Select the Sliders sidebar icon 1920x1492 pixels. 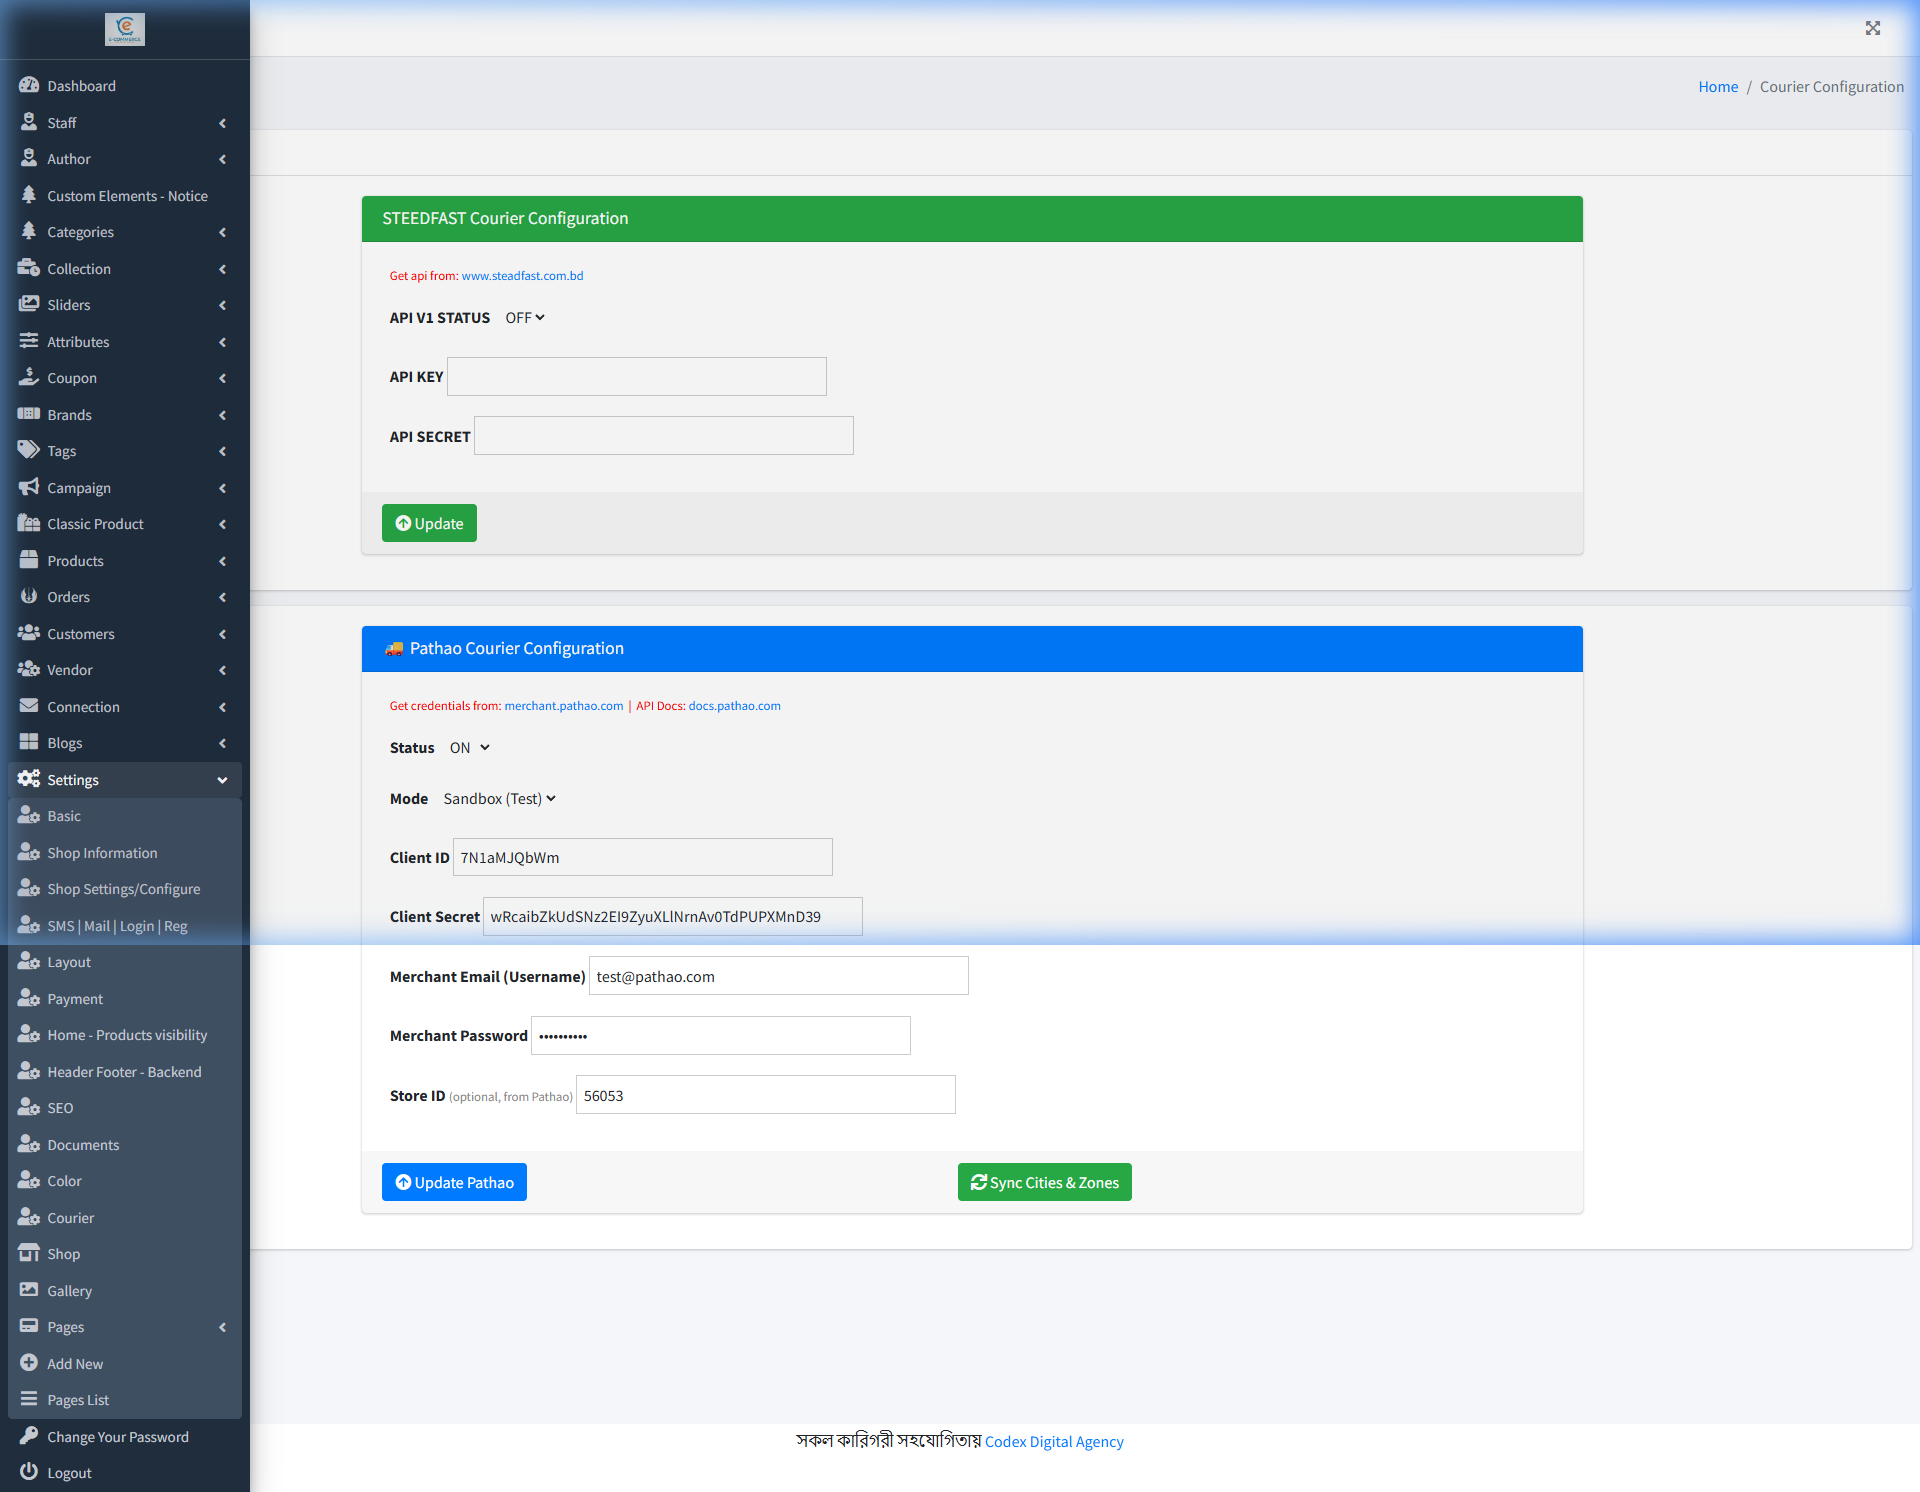tap(30, 305)
